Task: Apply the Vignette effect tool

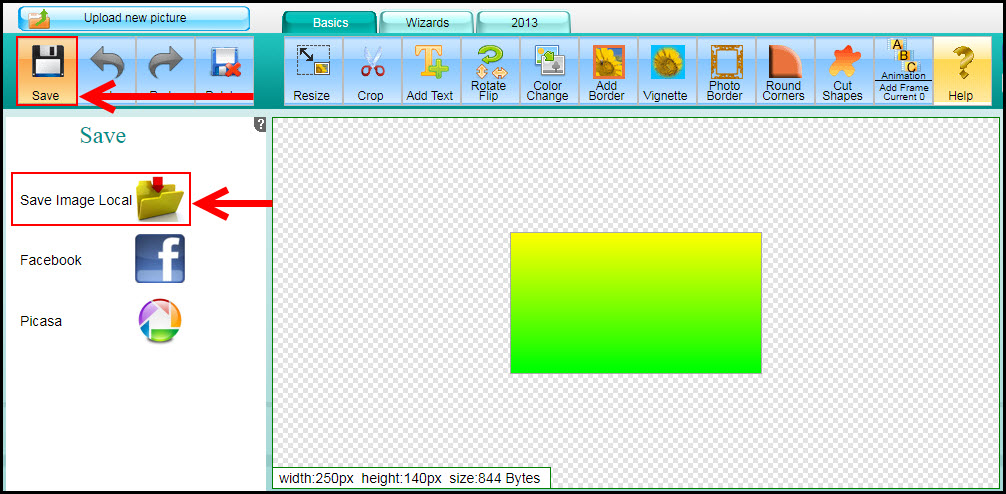Action: click(666, 71)
